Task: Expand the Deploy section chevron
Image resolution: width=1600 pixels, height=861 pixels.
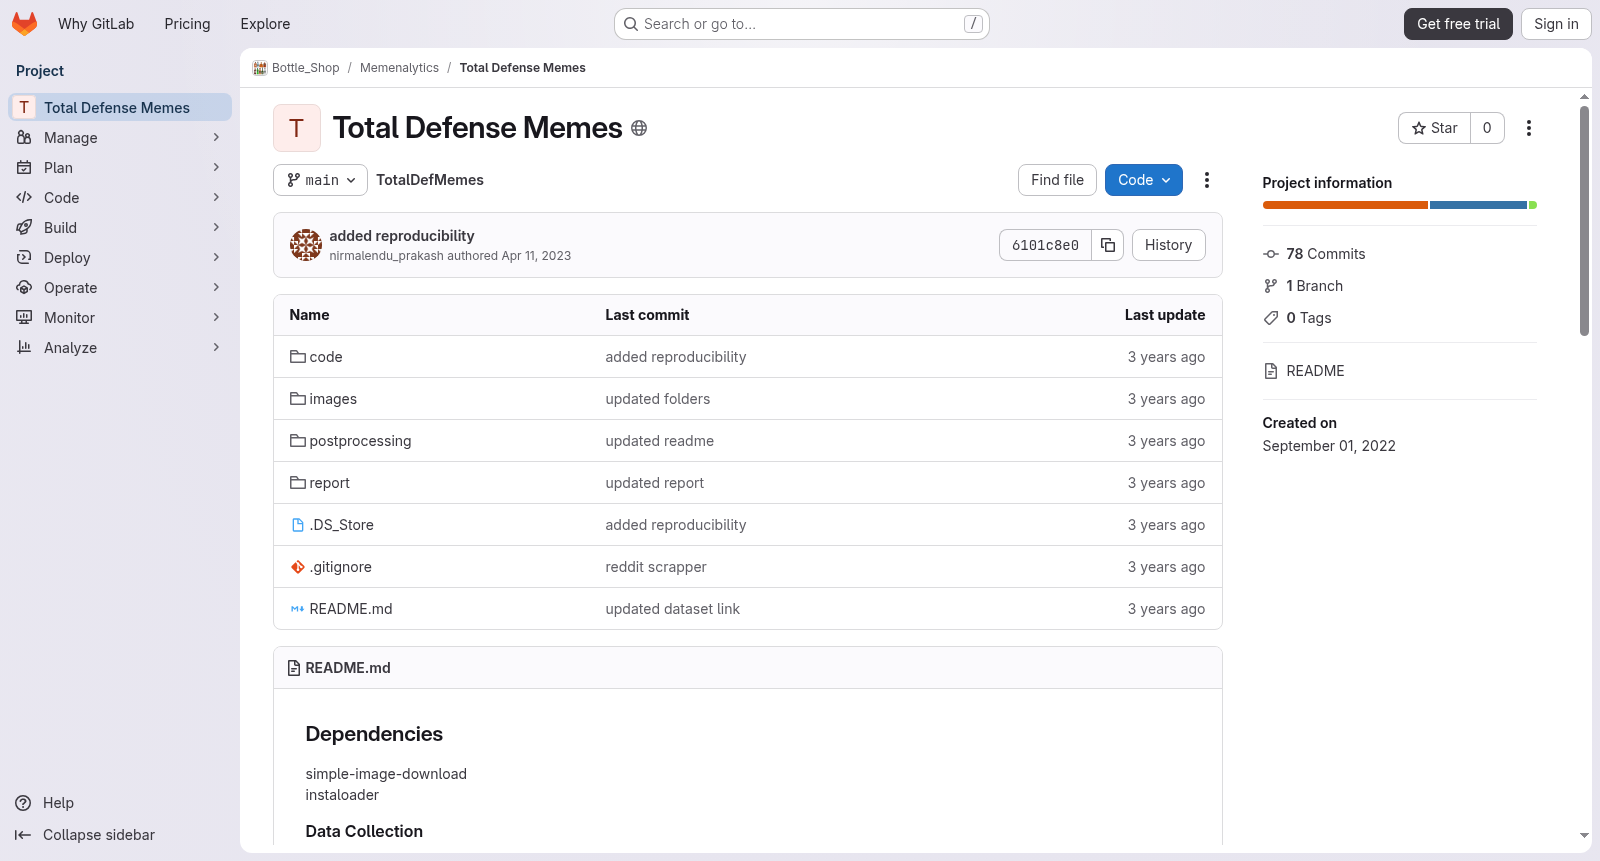Action: coord(216,258)
